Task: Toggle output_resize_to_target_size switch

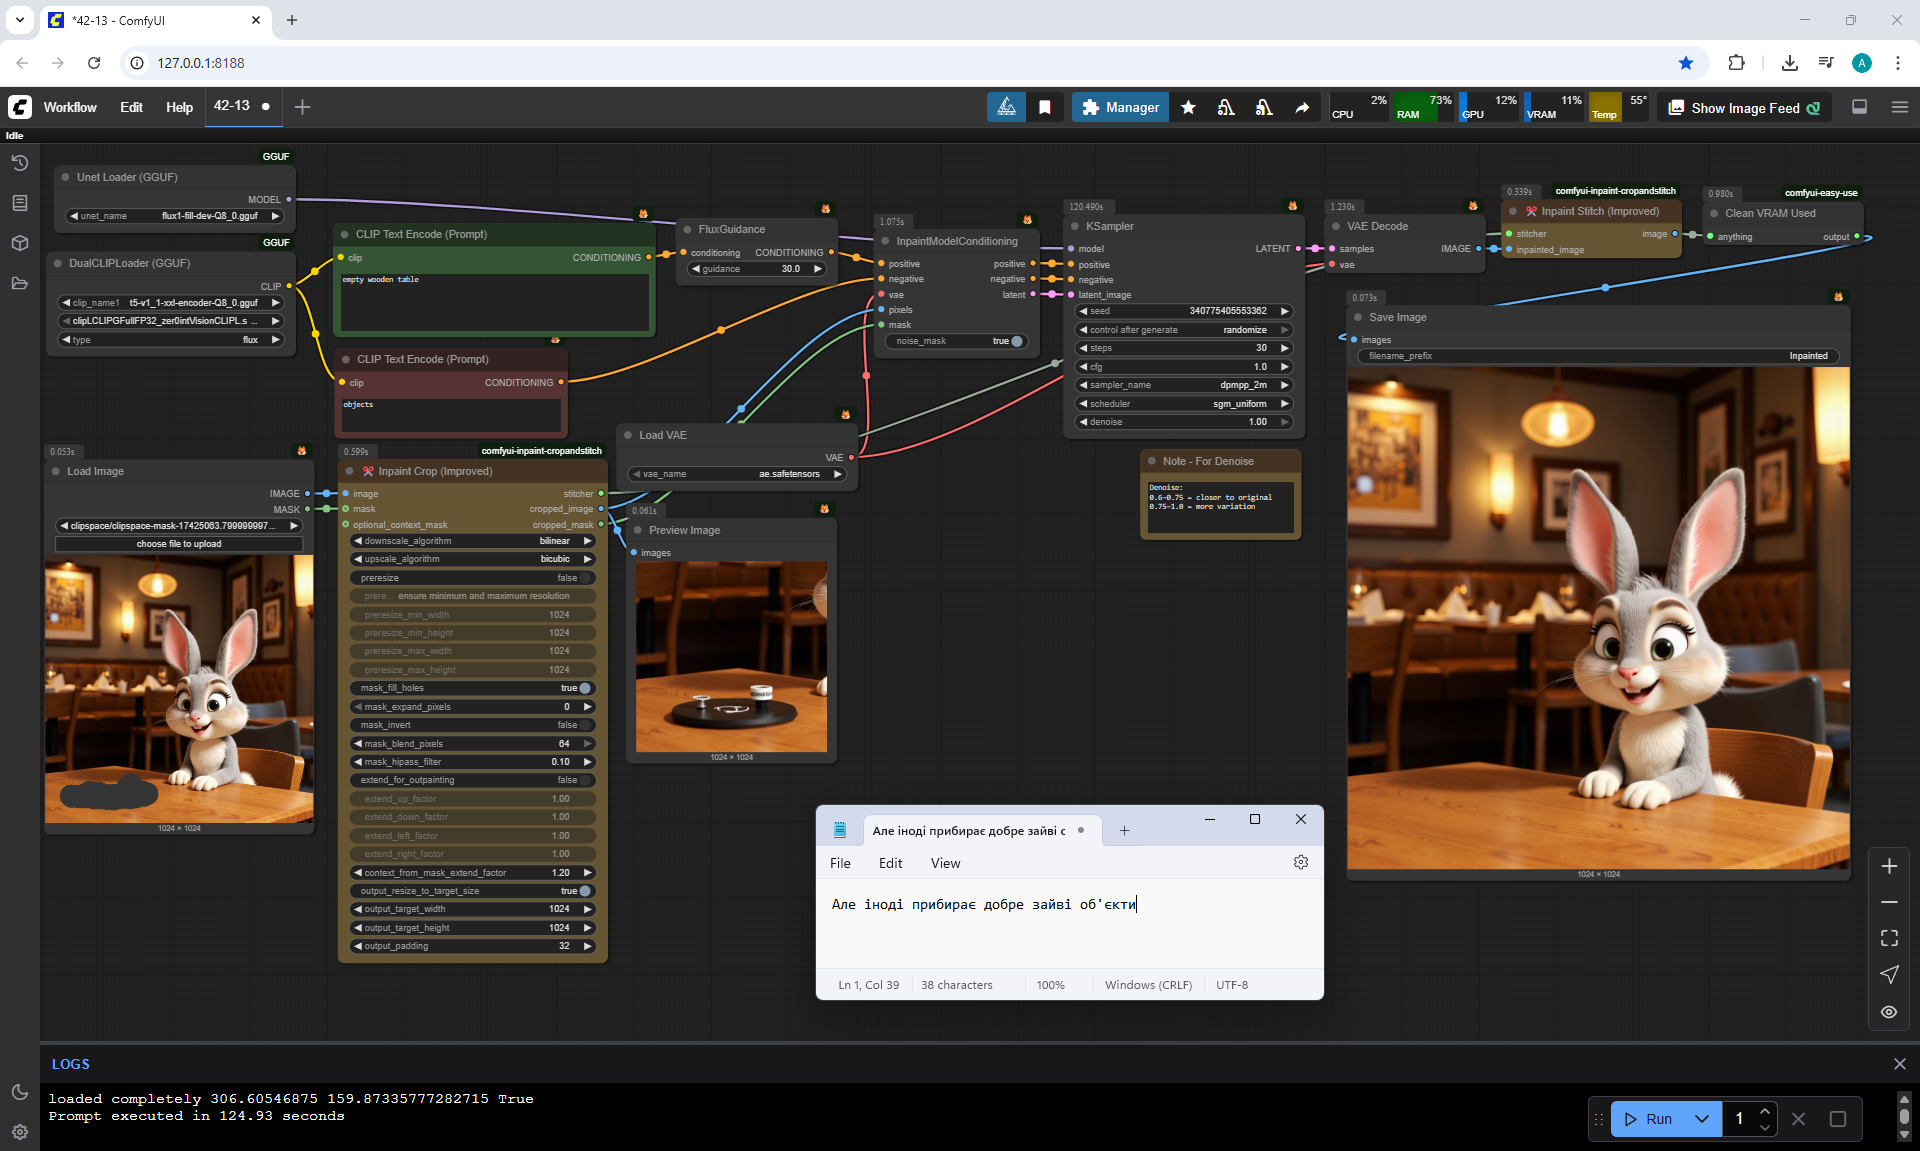Action: coord(583,891)
